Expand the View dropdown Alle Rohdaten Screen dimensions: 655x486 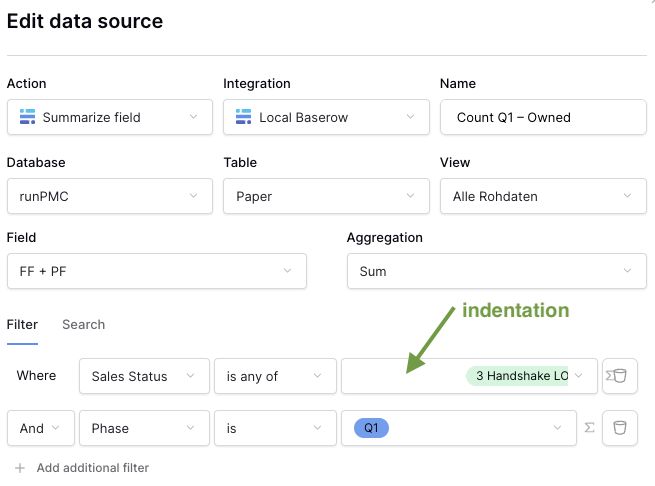point(543,196)
